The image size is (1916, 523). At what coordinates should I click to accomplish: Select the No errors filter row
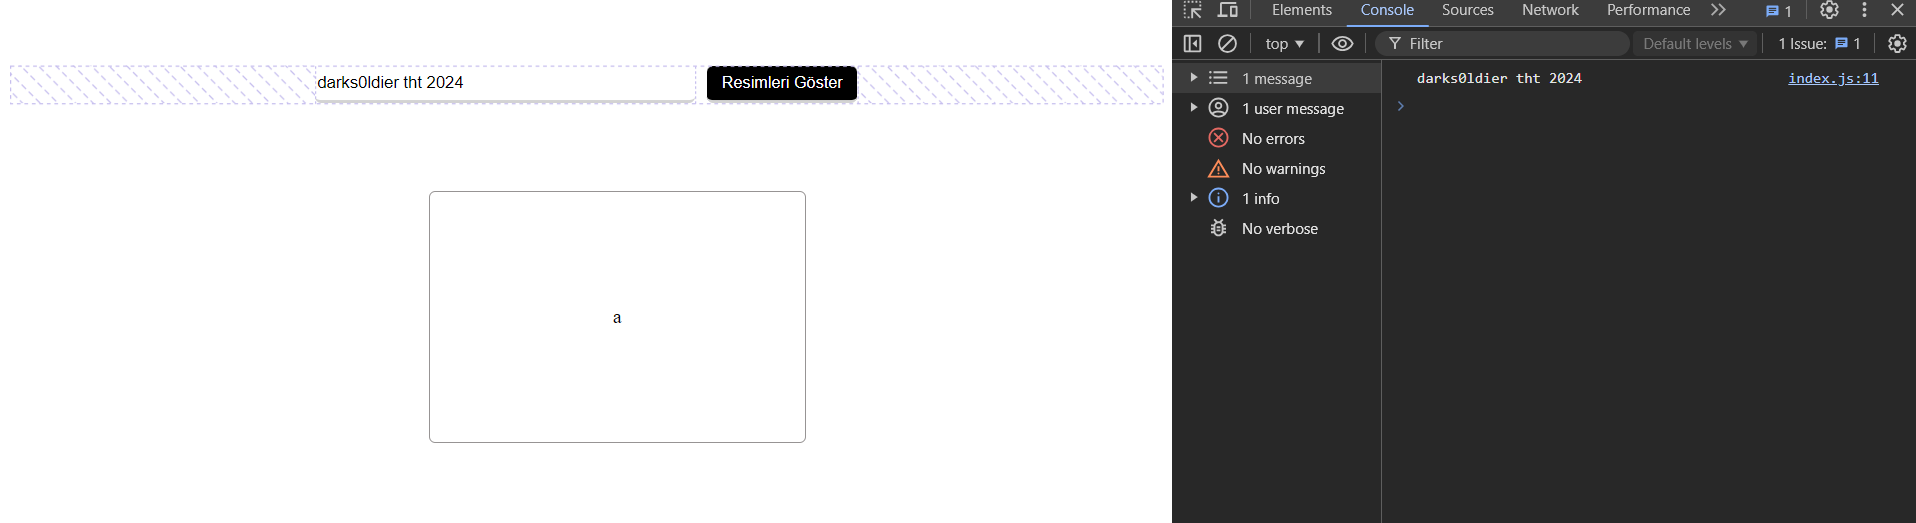1277,138
